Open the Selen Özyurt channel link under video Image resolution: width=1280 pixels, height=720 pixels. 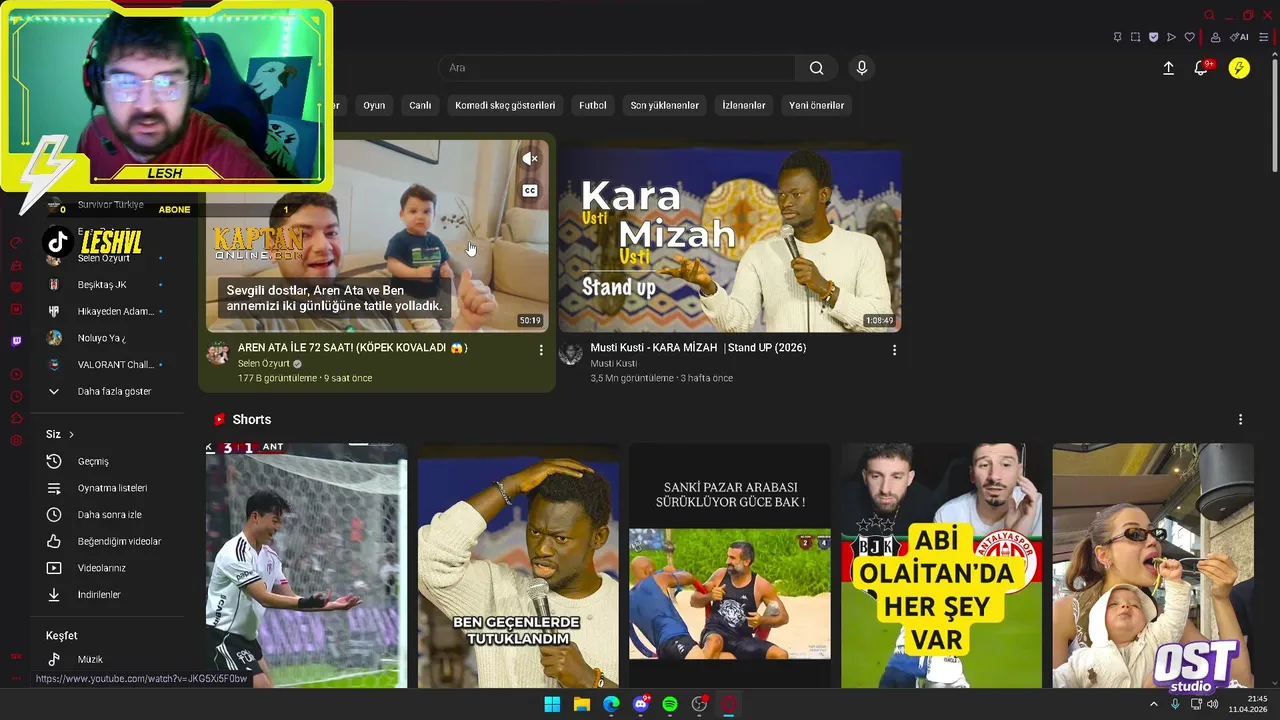[x=264, y=364]
